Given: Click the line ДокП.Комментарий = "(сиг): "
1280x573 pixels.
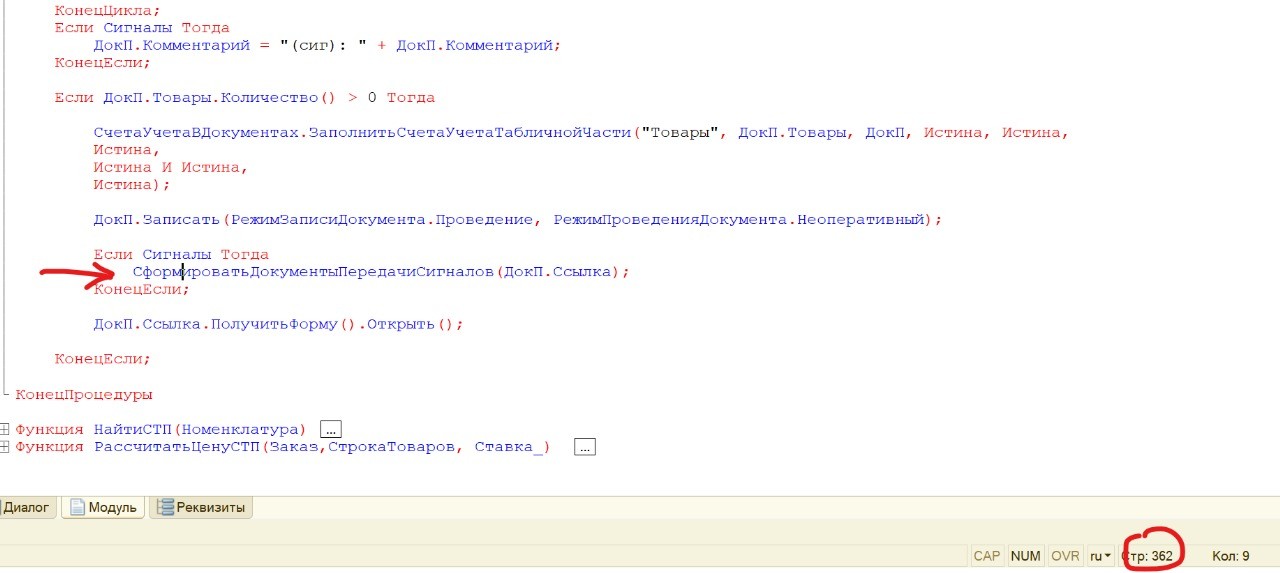Looking at the screenshot, I should (x=327, y=45).
